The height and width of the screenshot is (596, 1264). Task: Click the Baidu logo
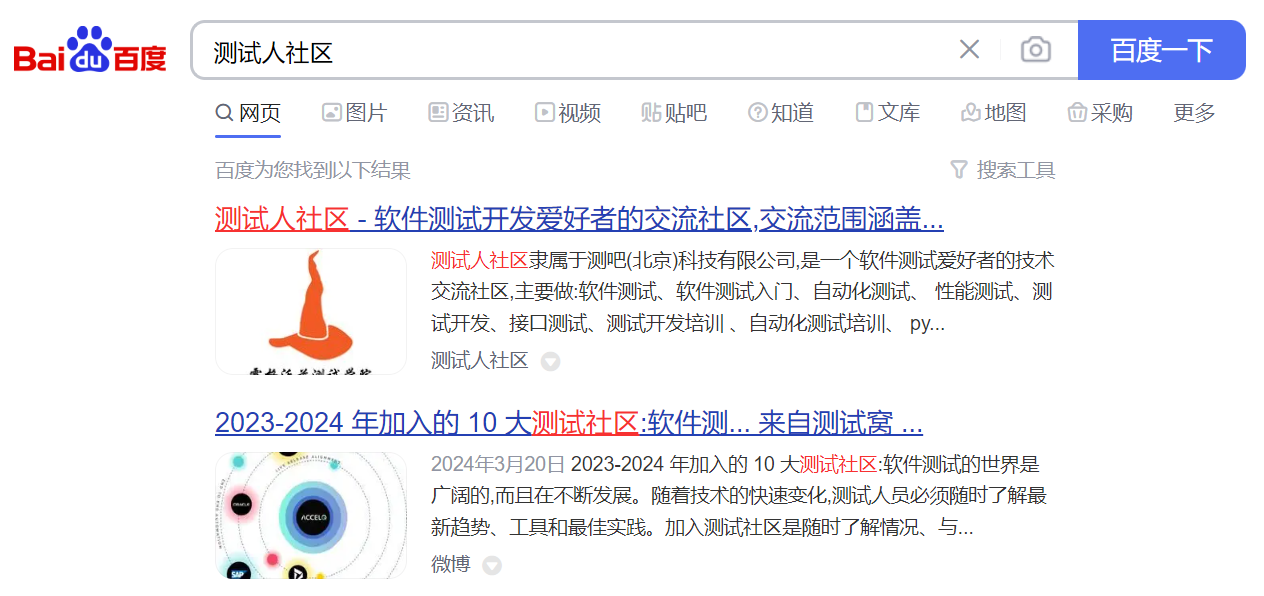[90, 51]
